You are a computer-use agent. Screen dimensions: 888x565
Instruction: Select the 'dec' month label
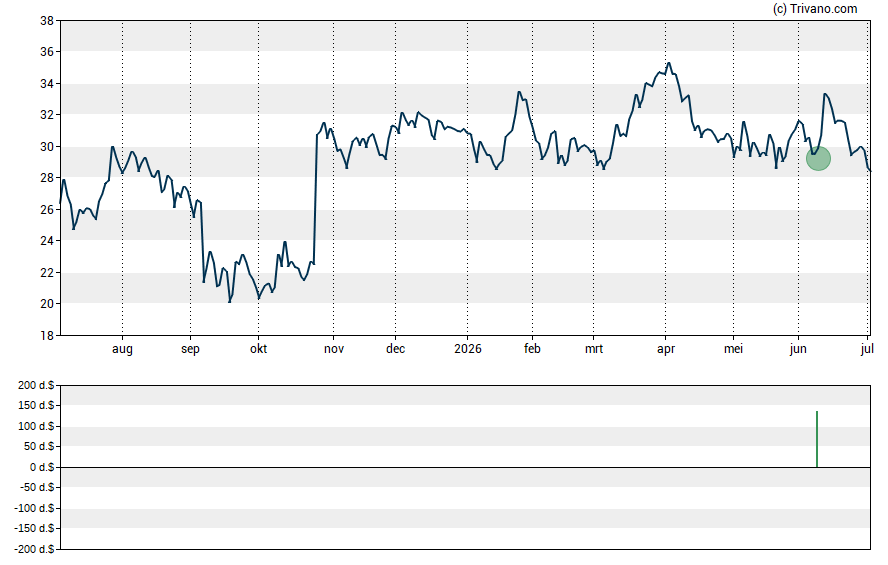click(x=395, y=348)
